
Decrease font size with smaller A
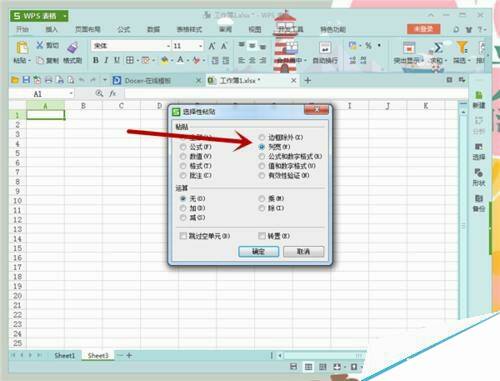click(224, 46)
